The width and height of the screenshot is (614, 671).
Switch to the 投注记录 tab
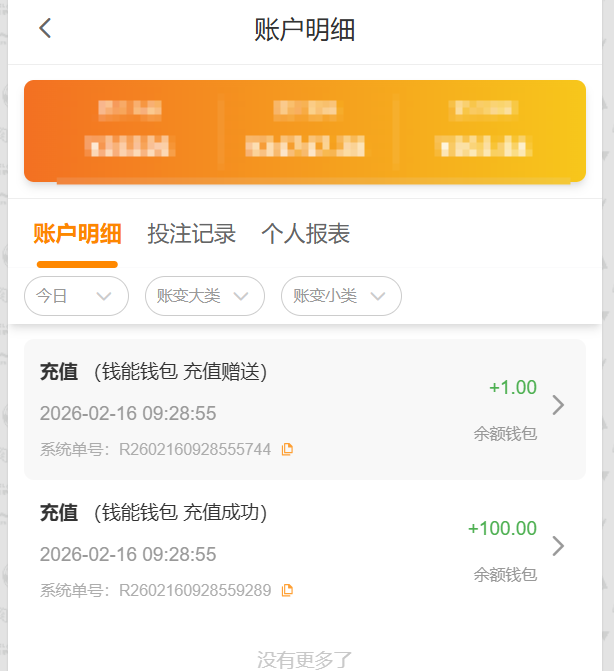point(191,234)
